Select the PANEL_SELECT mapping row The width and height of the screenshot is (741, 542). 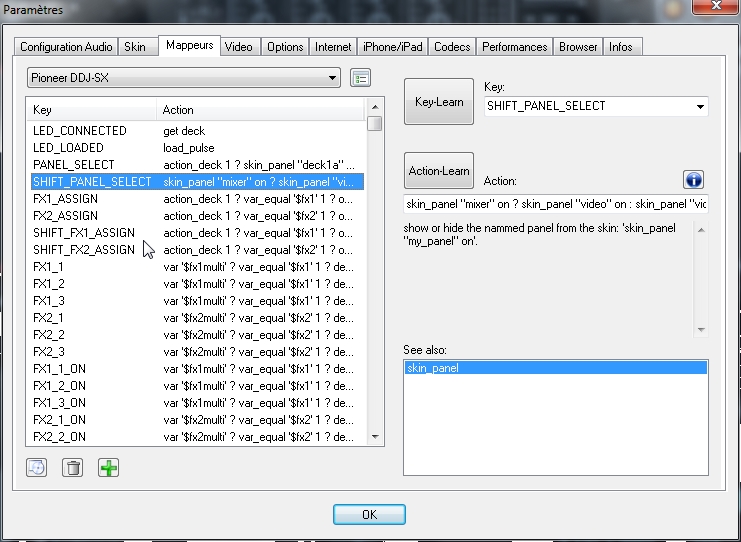(197, 165)
